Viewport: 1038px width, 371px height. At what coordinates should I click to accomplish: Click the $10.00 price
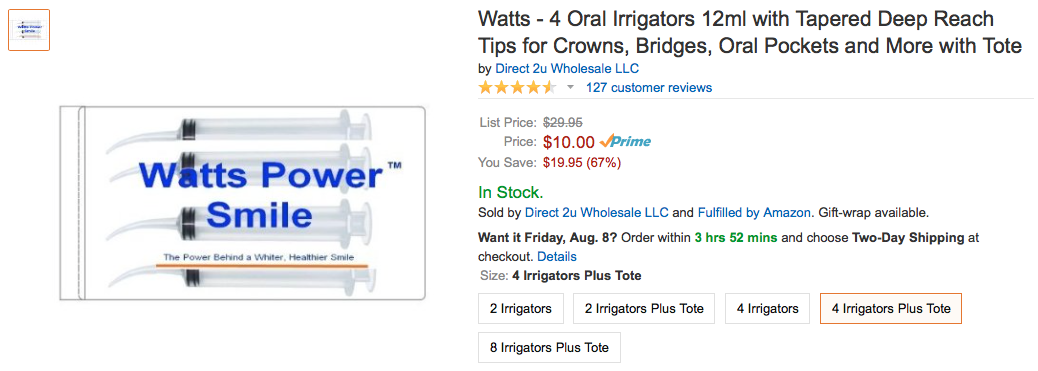click(x=569, y=142)
